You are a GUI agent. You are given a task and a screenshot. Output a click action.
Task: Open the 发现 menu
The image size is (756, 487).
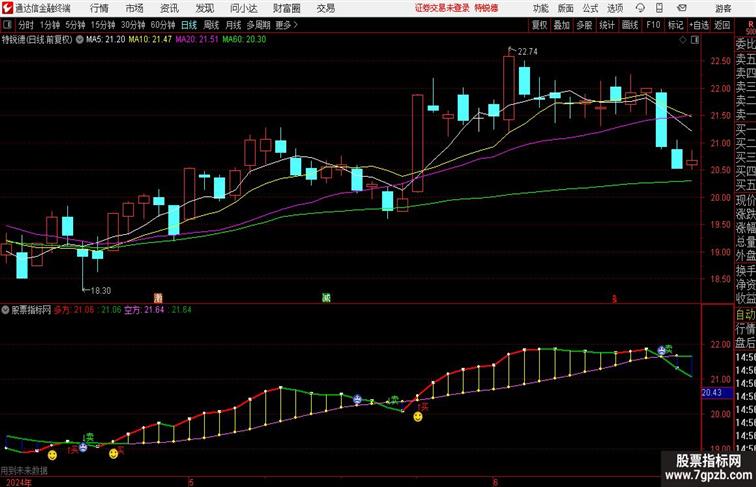coord(204,8)
